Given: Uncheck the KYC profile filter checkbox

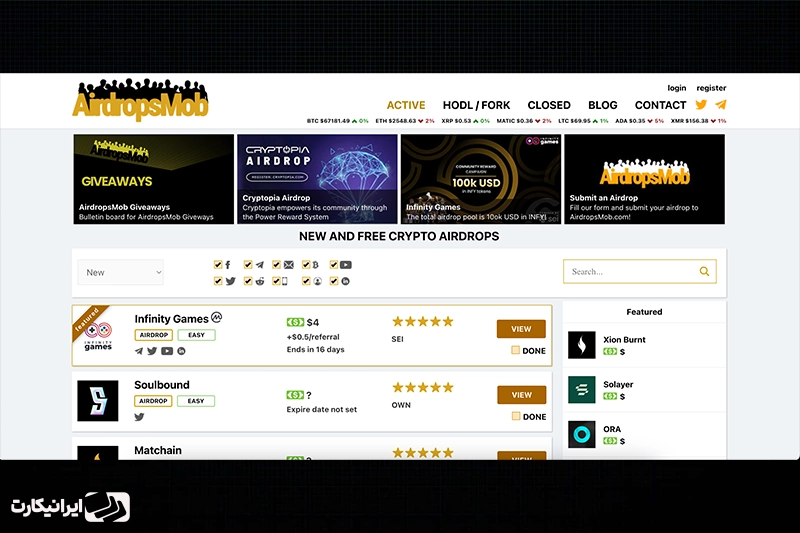Looking at the screenshot, I should point(306,281).
